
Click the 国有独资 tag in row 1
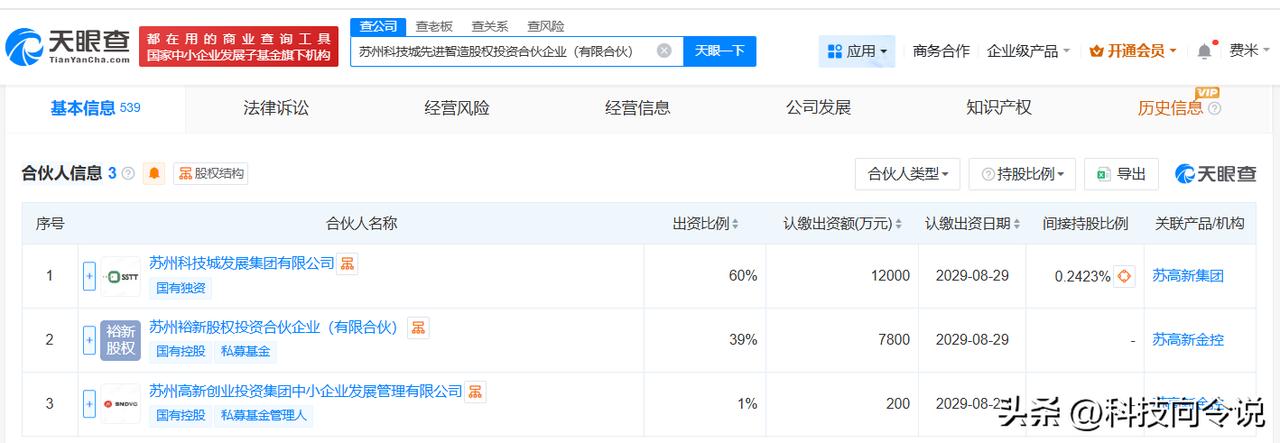coord(180,288)
